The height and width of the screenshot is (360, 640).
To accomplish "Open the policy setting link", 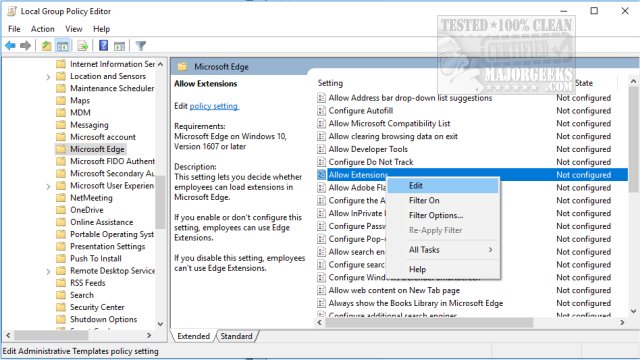I will [214, 106].
